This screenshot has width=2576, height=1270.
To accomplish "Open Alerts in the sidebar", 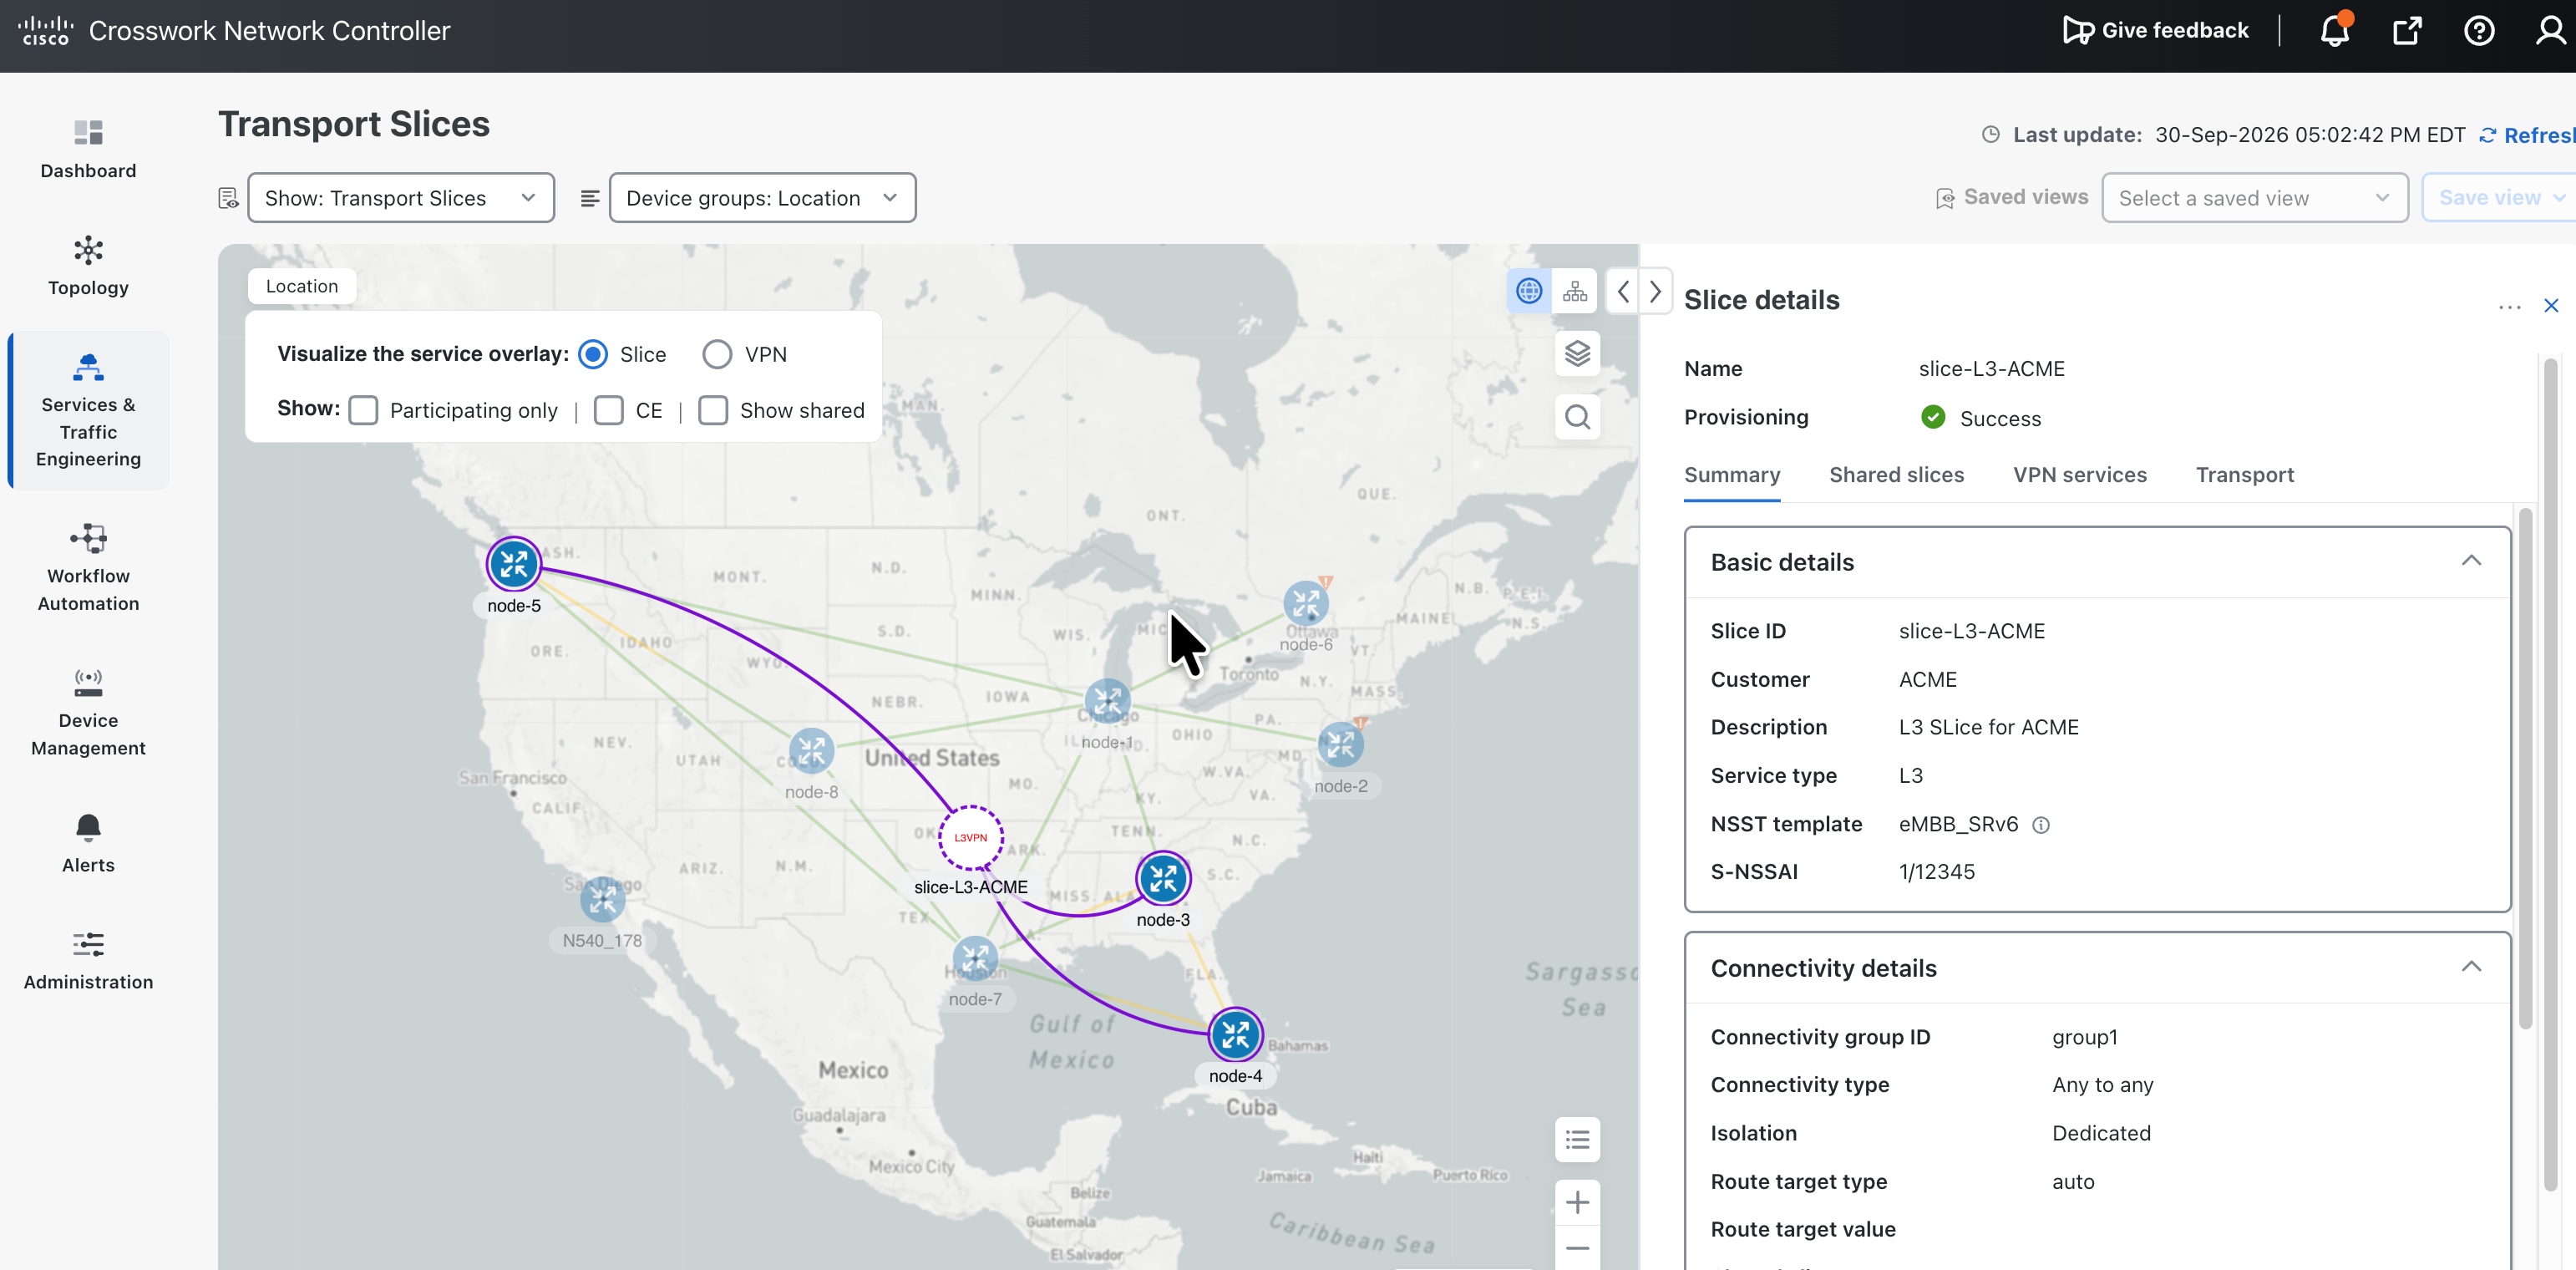I will click(x=88, y=844).
